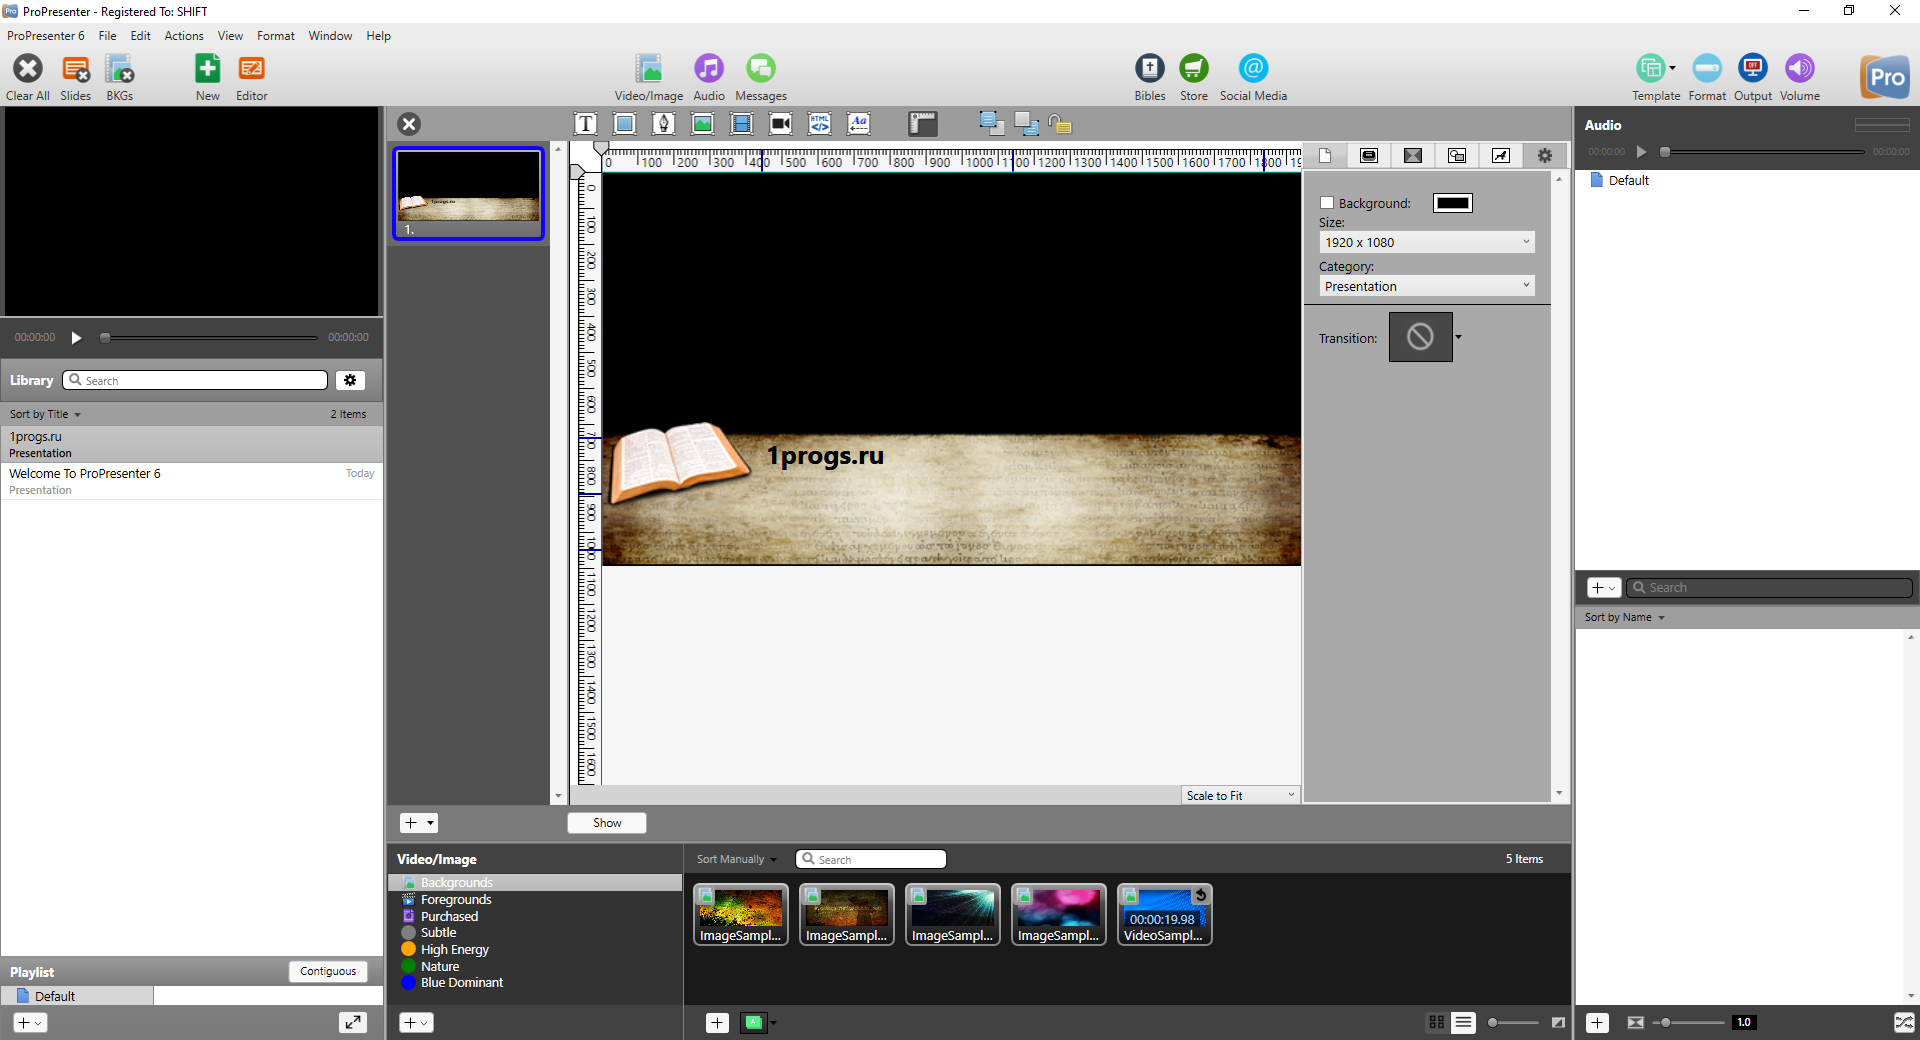Open the Editor toolbar icon
Screen dimensions: 1920x1040
pos(251,69)
